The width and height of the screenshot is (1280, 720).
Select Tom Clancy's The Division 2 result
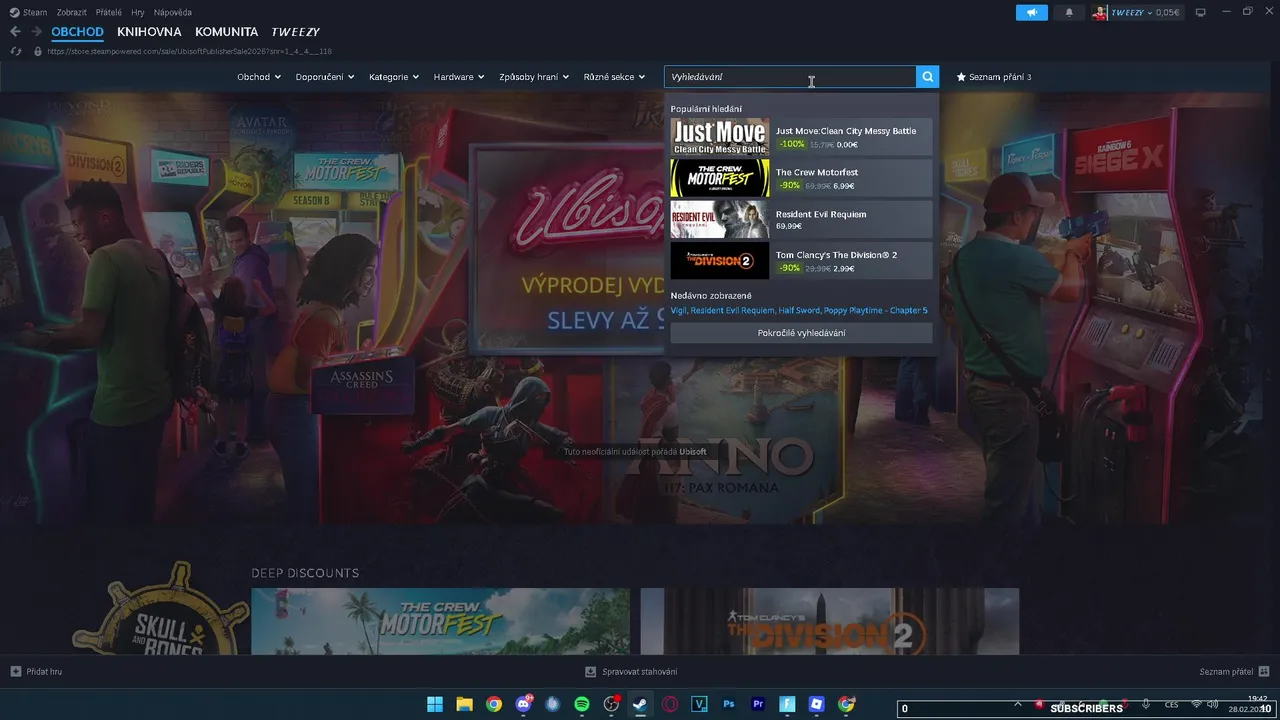pos(801,260)
